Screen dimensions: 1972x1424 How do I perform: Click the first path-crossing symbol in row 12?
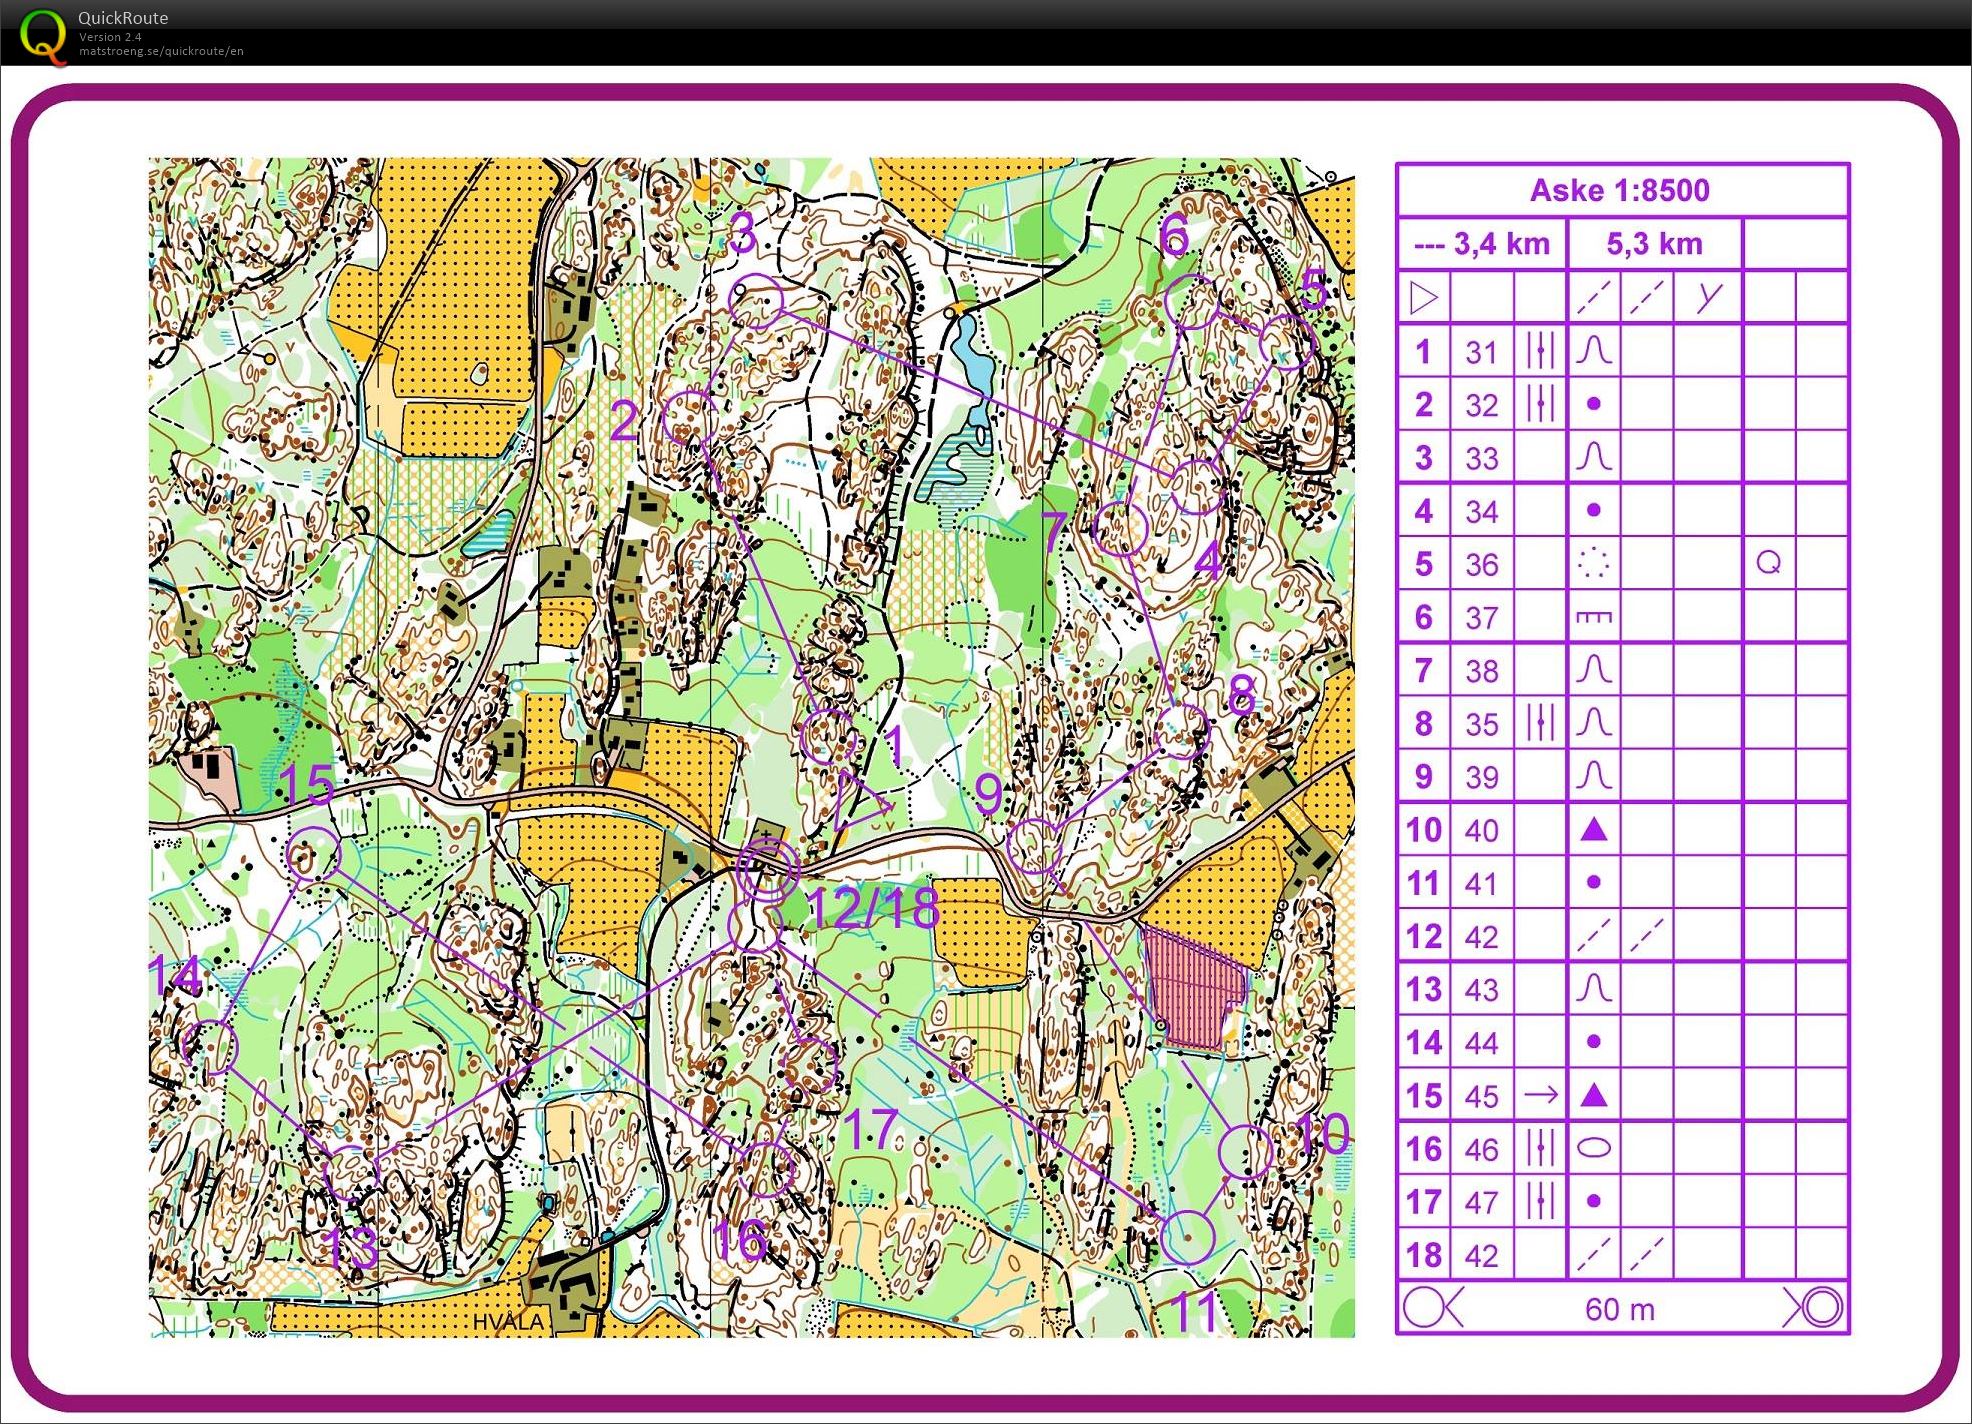coord(1594,935)
